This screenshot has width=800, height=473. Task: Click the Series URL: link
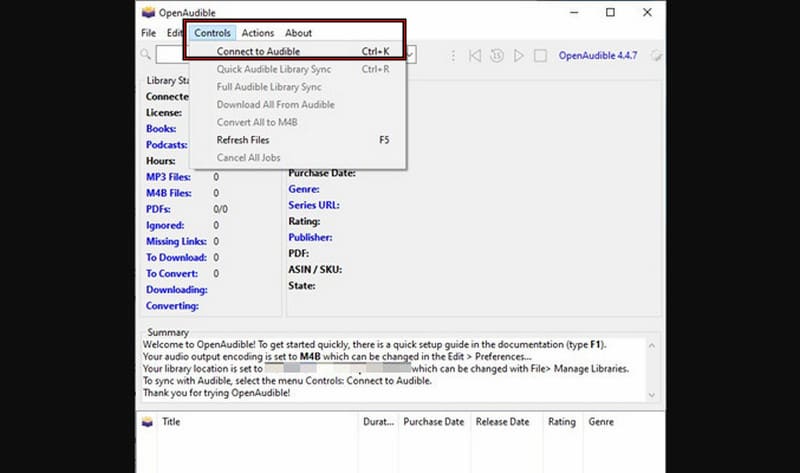314,205
